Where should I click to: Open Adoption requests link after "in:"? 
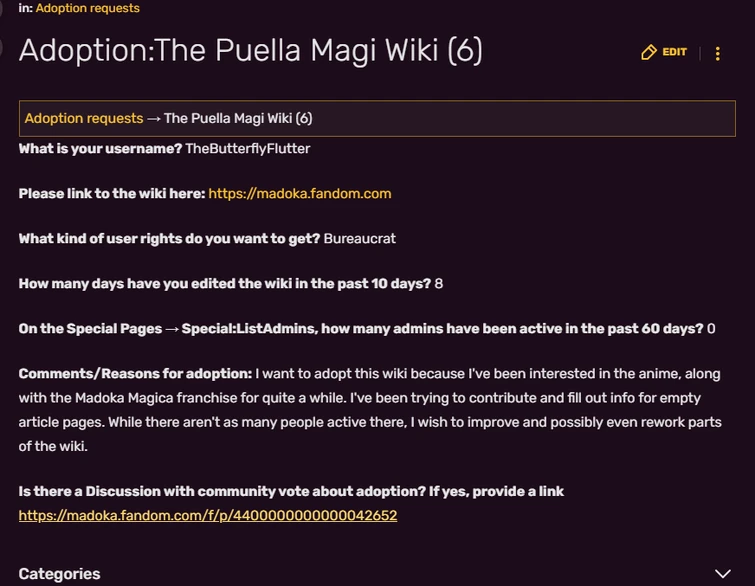pyautogui.click(x=87, y=8)
